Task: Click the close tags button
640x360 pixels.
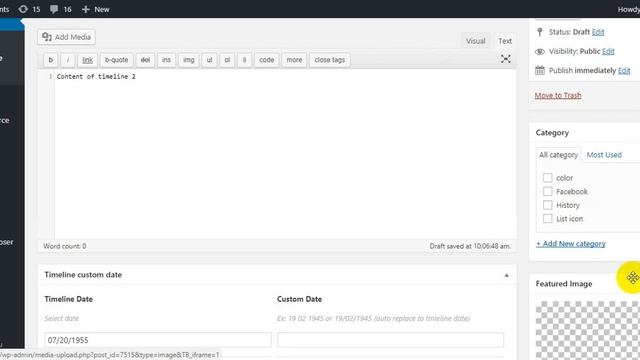Action: point(330,60)
